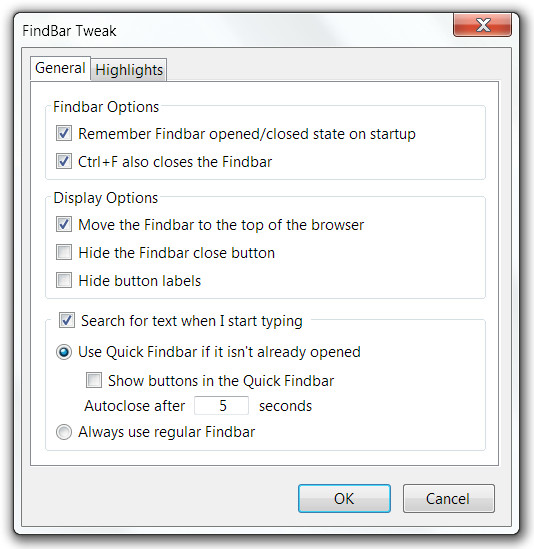Click the OK button

click(344, 499)
